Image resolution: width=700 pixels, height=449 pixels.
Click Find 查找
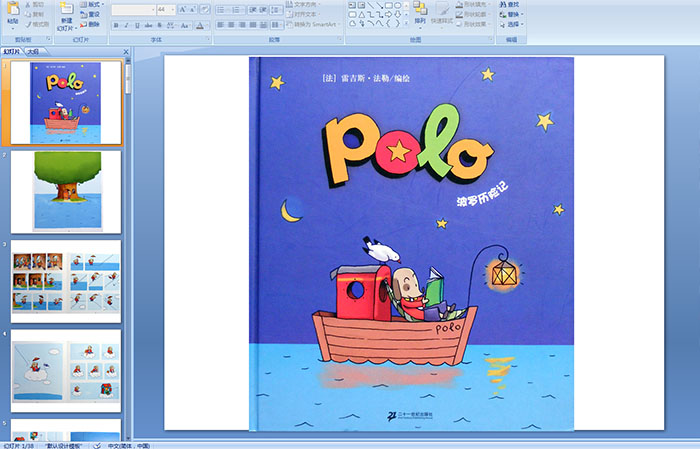(x=509, y=4)
